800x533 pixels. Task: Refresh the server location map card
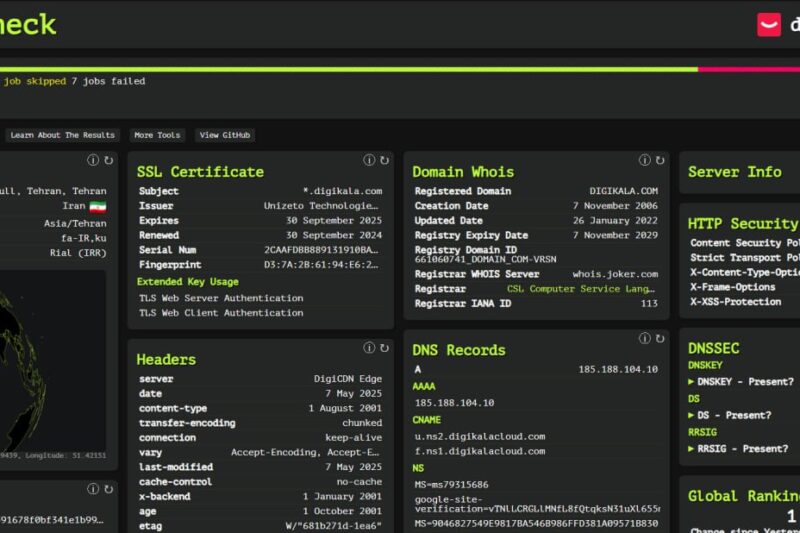(x=108, y=160)
